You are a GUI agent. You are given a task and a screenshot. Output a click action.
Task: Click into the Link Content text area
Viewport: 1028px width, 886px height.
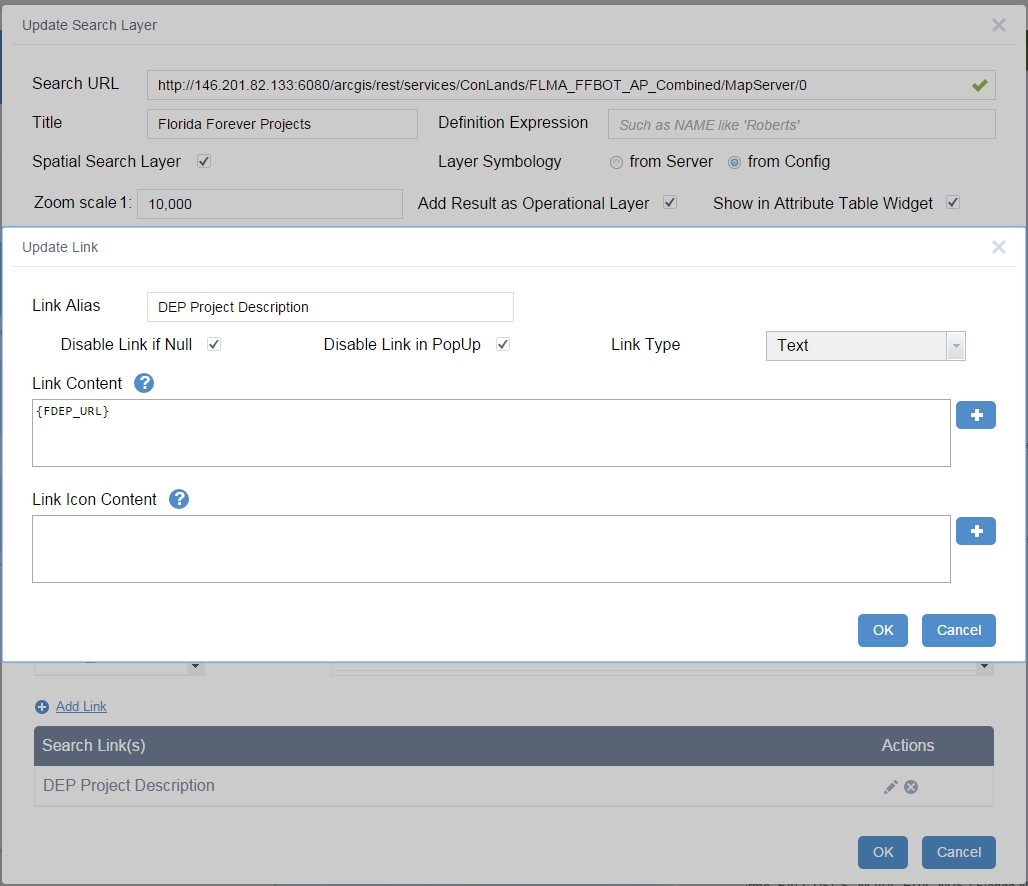(491, 433)
